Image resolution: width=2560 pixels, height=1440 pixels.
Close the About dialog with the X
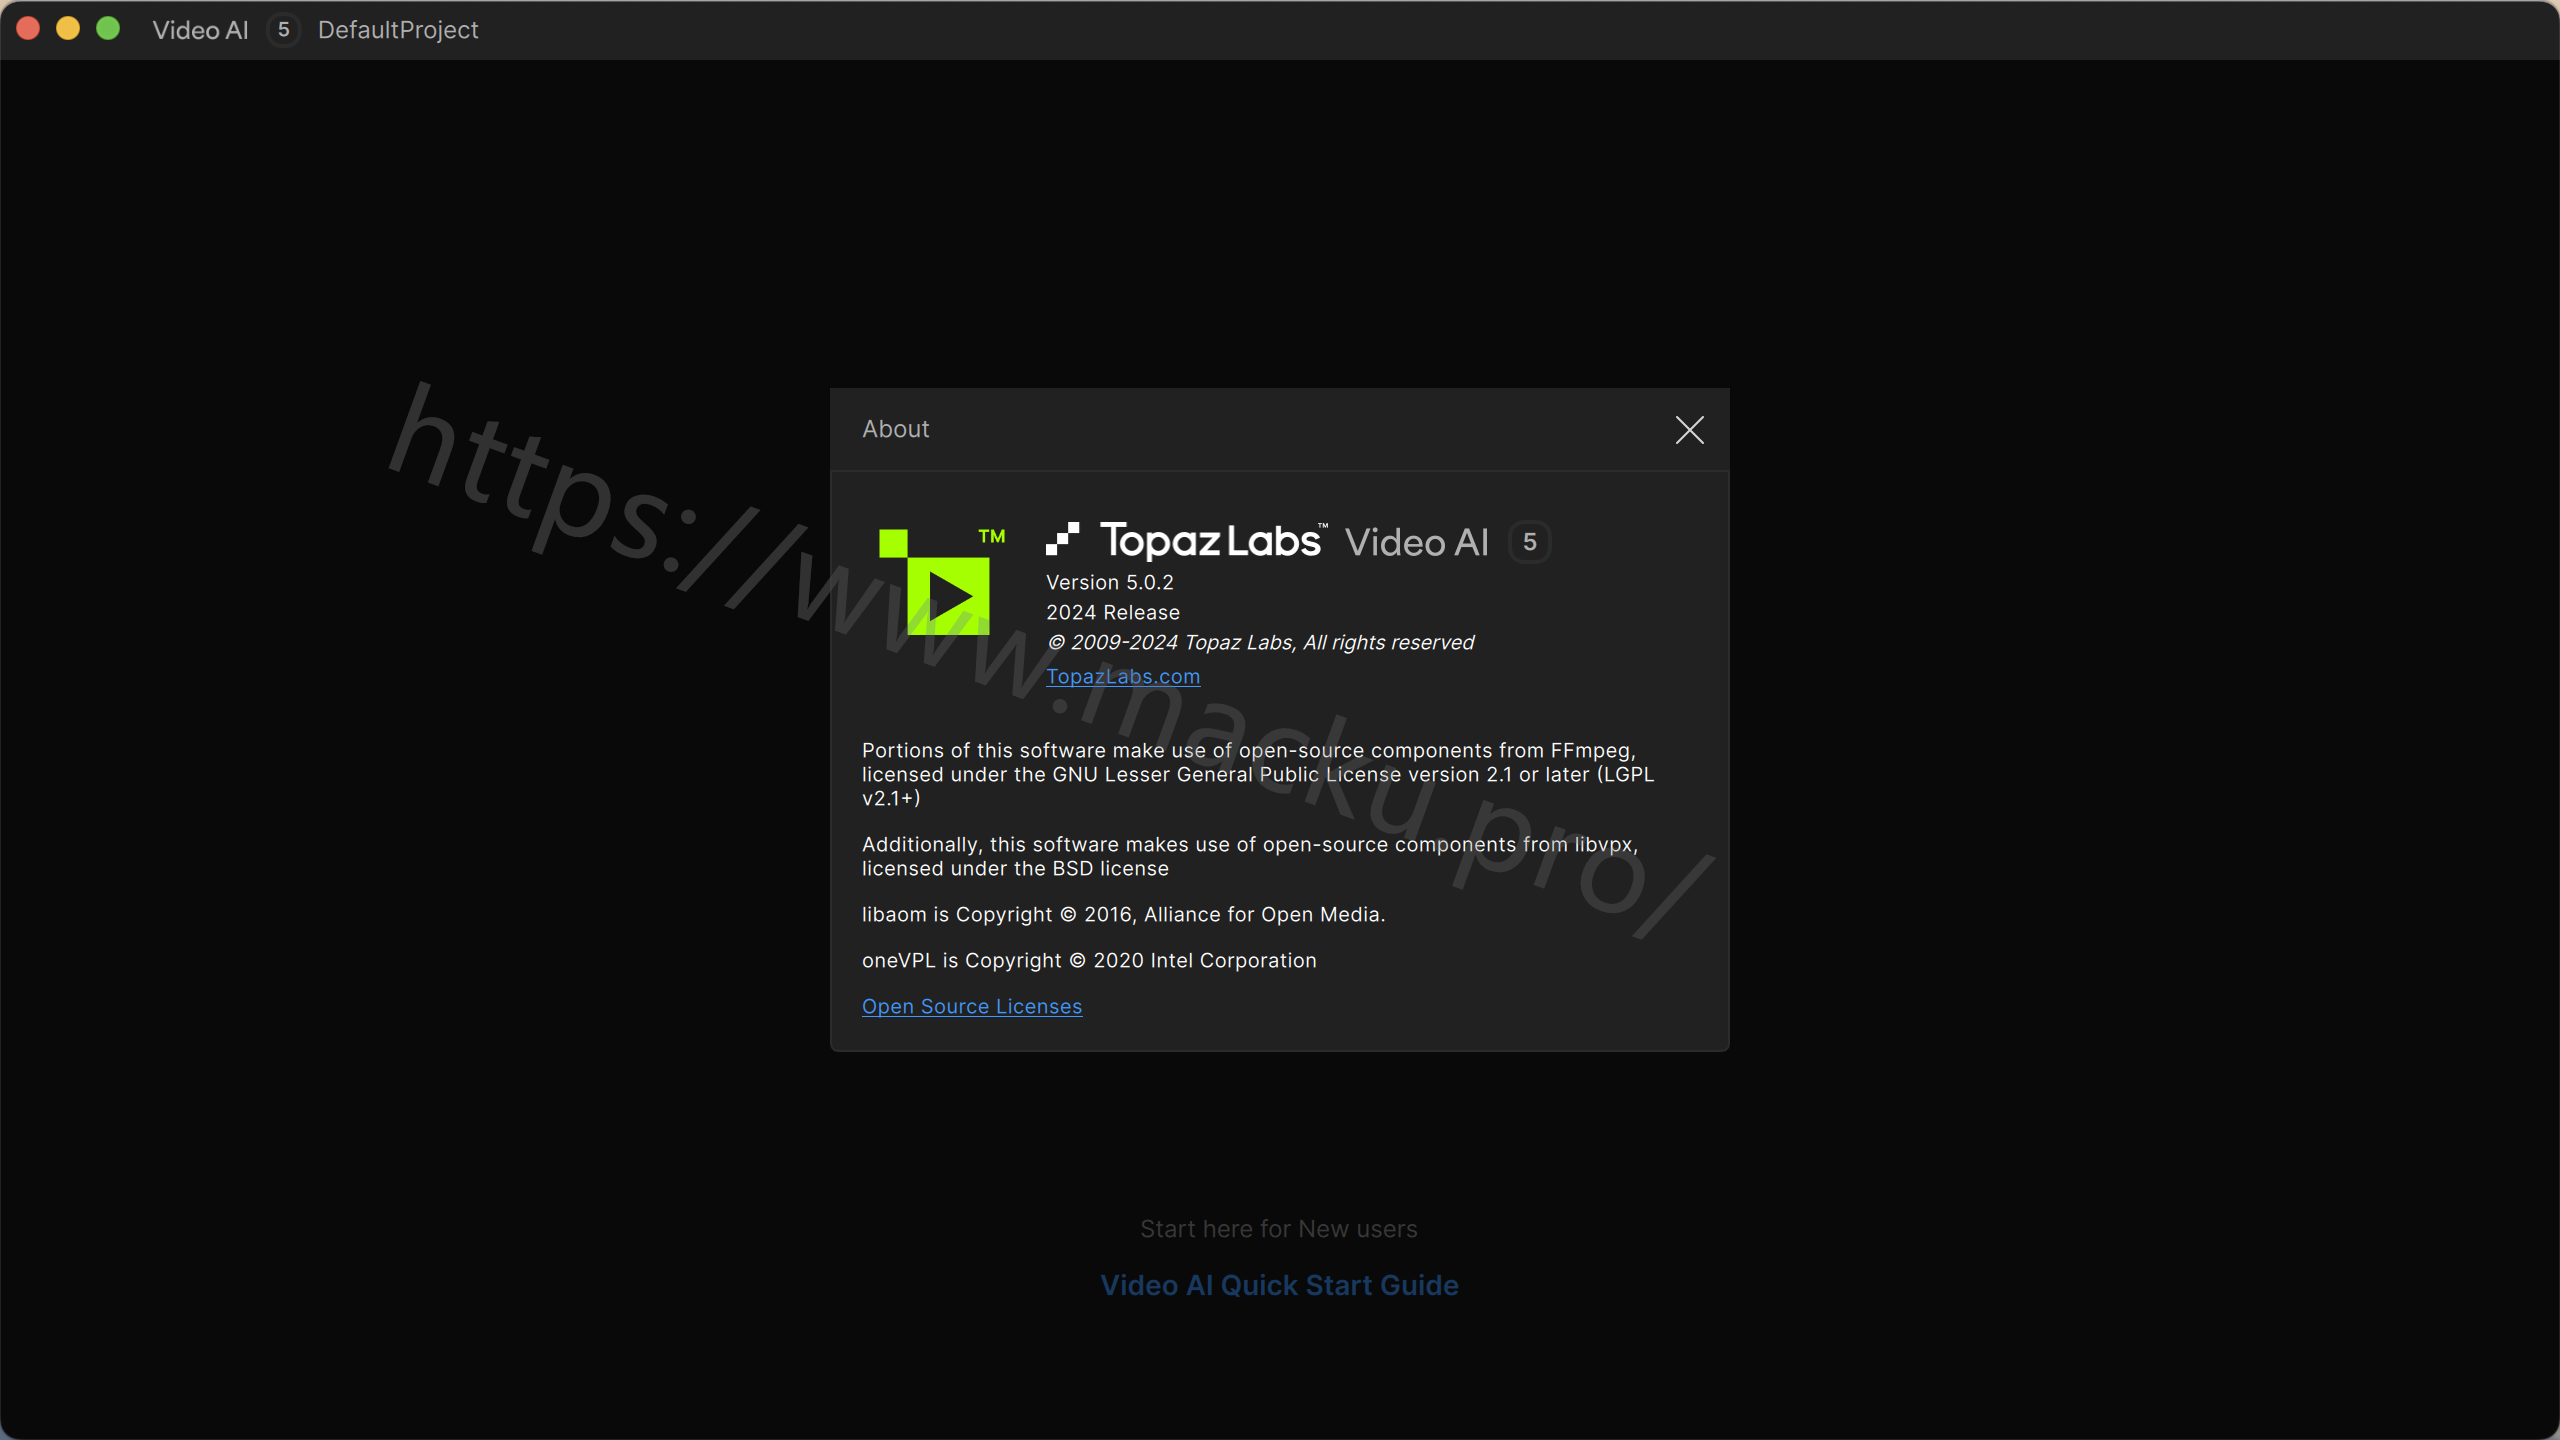(x=1689, y=430)
